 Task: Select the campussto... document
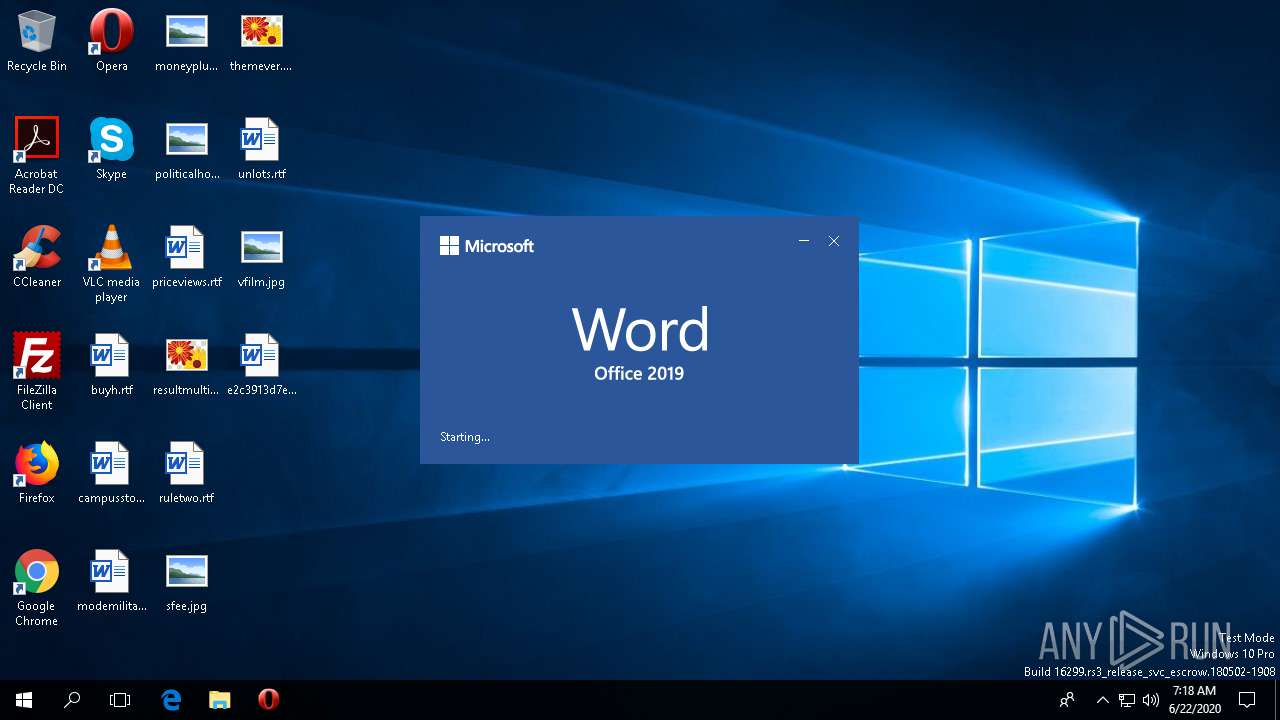pyautogui.click(x=112, y=473)
